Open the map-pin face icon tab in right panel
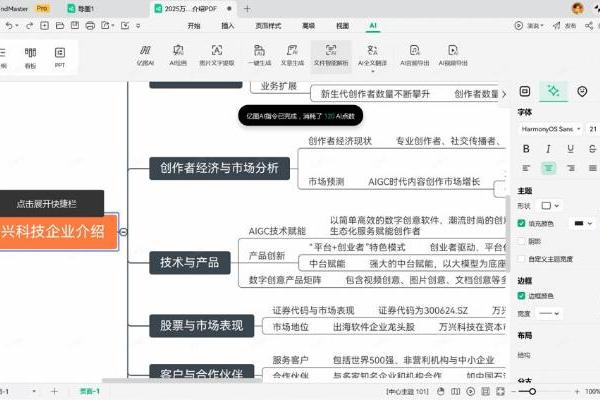The image size is (600, 400). 582,91
